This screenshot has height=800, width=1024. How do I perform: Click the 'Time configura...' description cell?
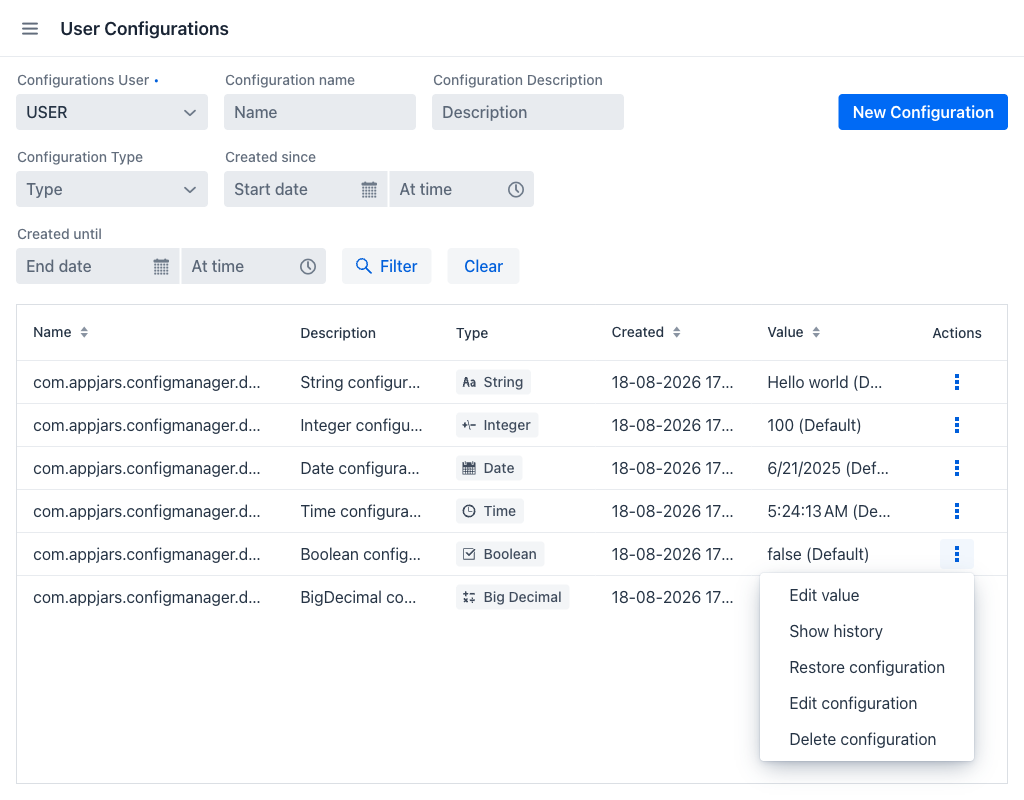(x=360, y=511)
